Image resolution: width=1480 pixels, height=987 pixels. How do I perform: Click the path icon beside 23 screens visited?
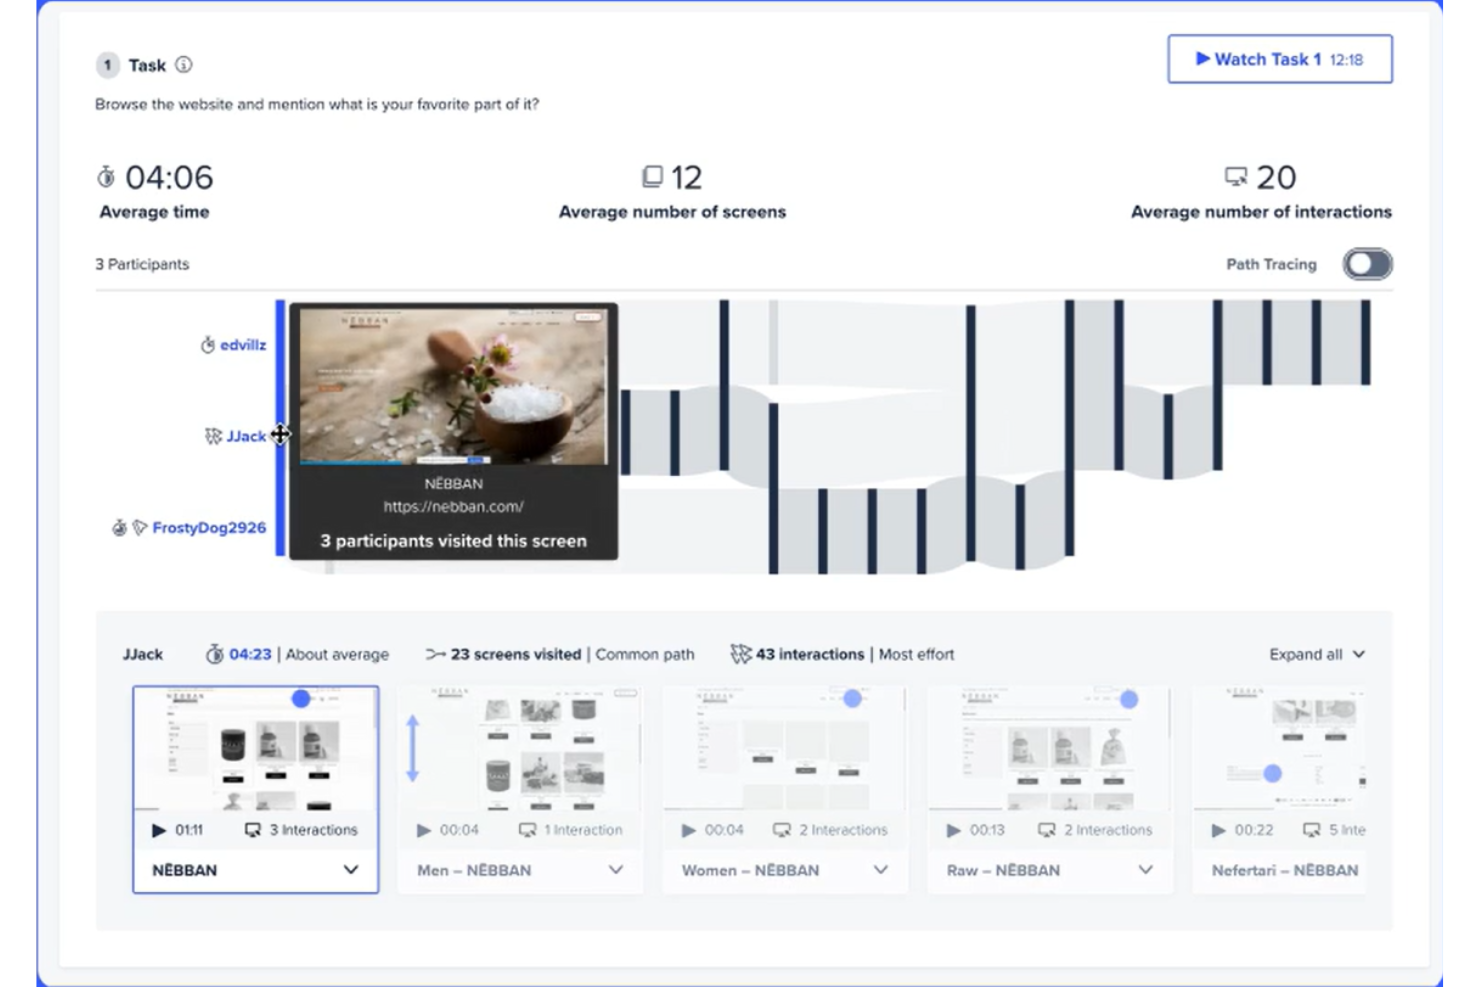(435, 654)
